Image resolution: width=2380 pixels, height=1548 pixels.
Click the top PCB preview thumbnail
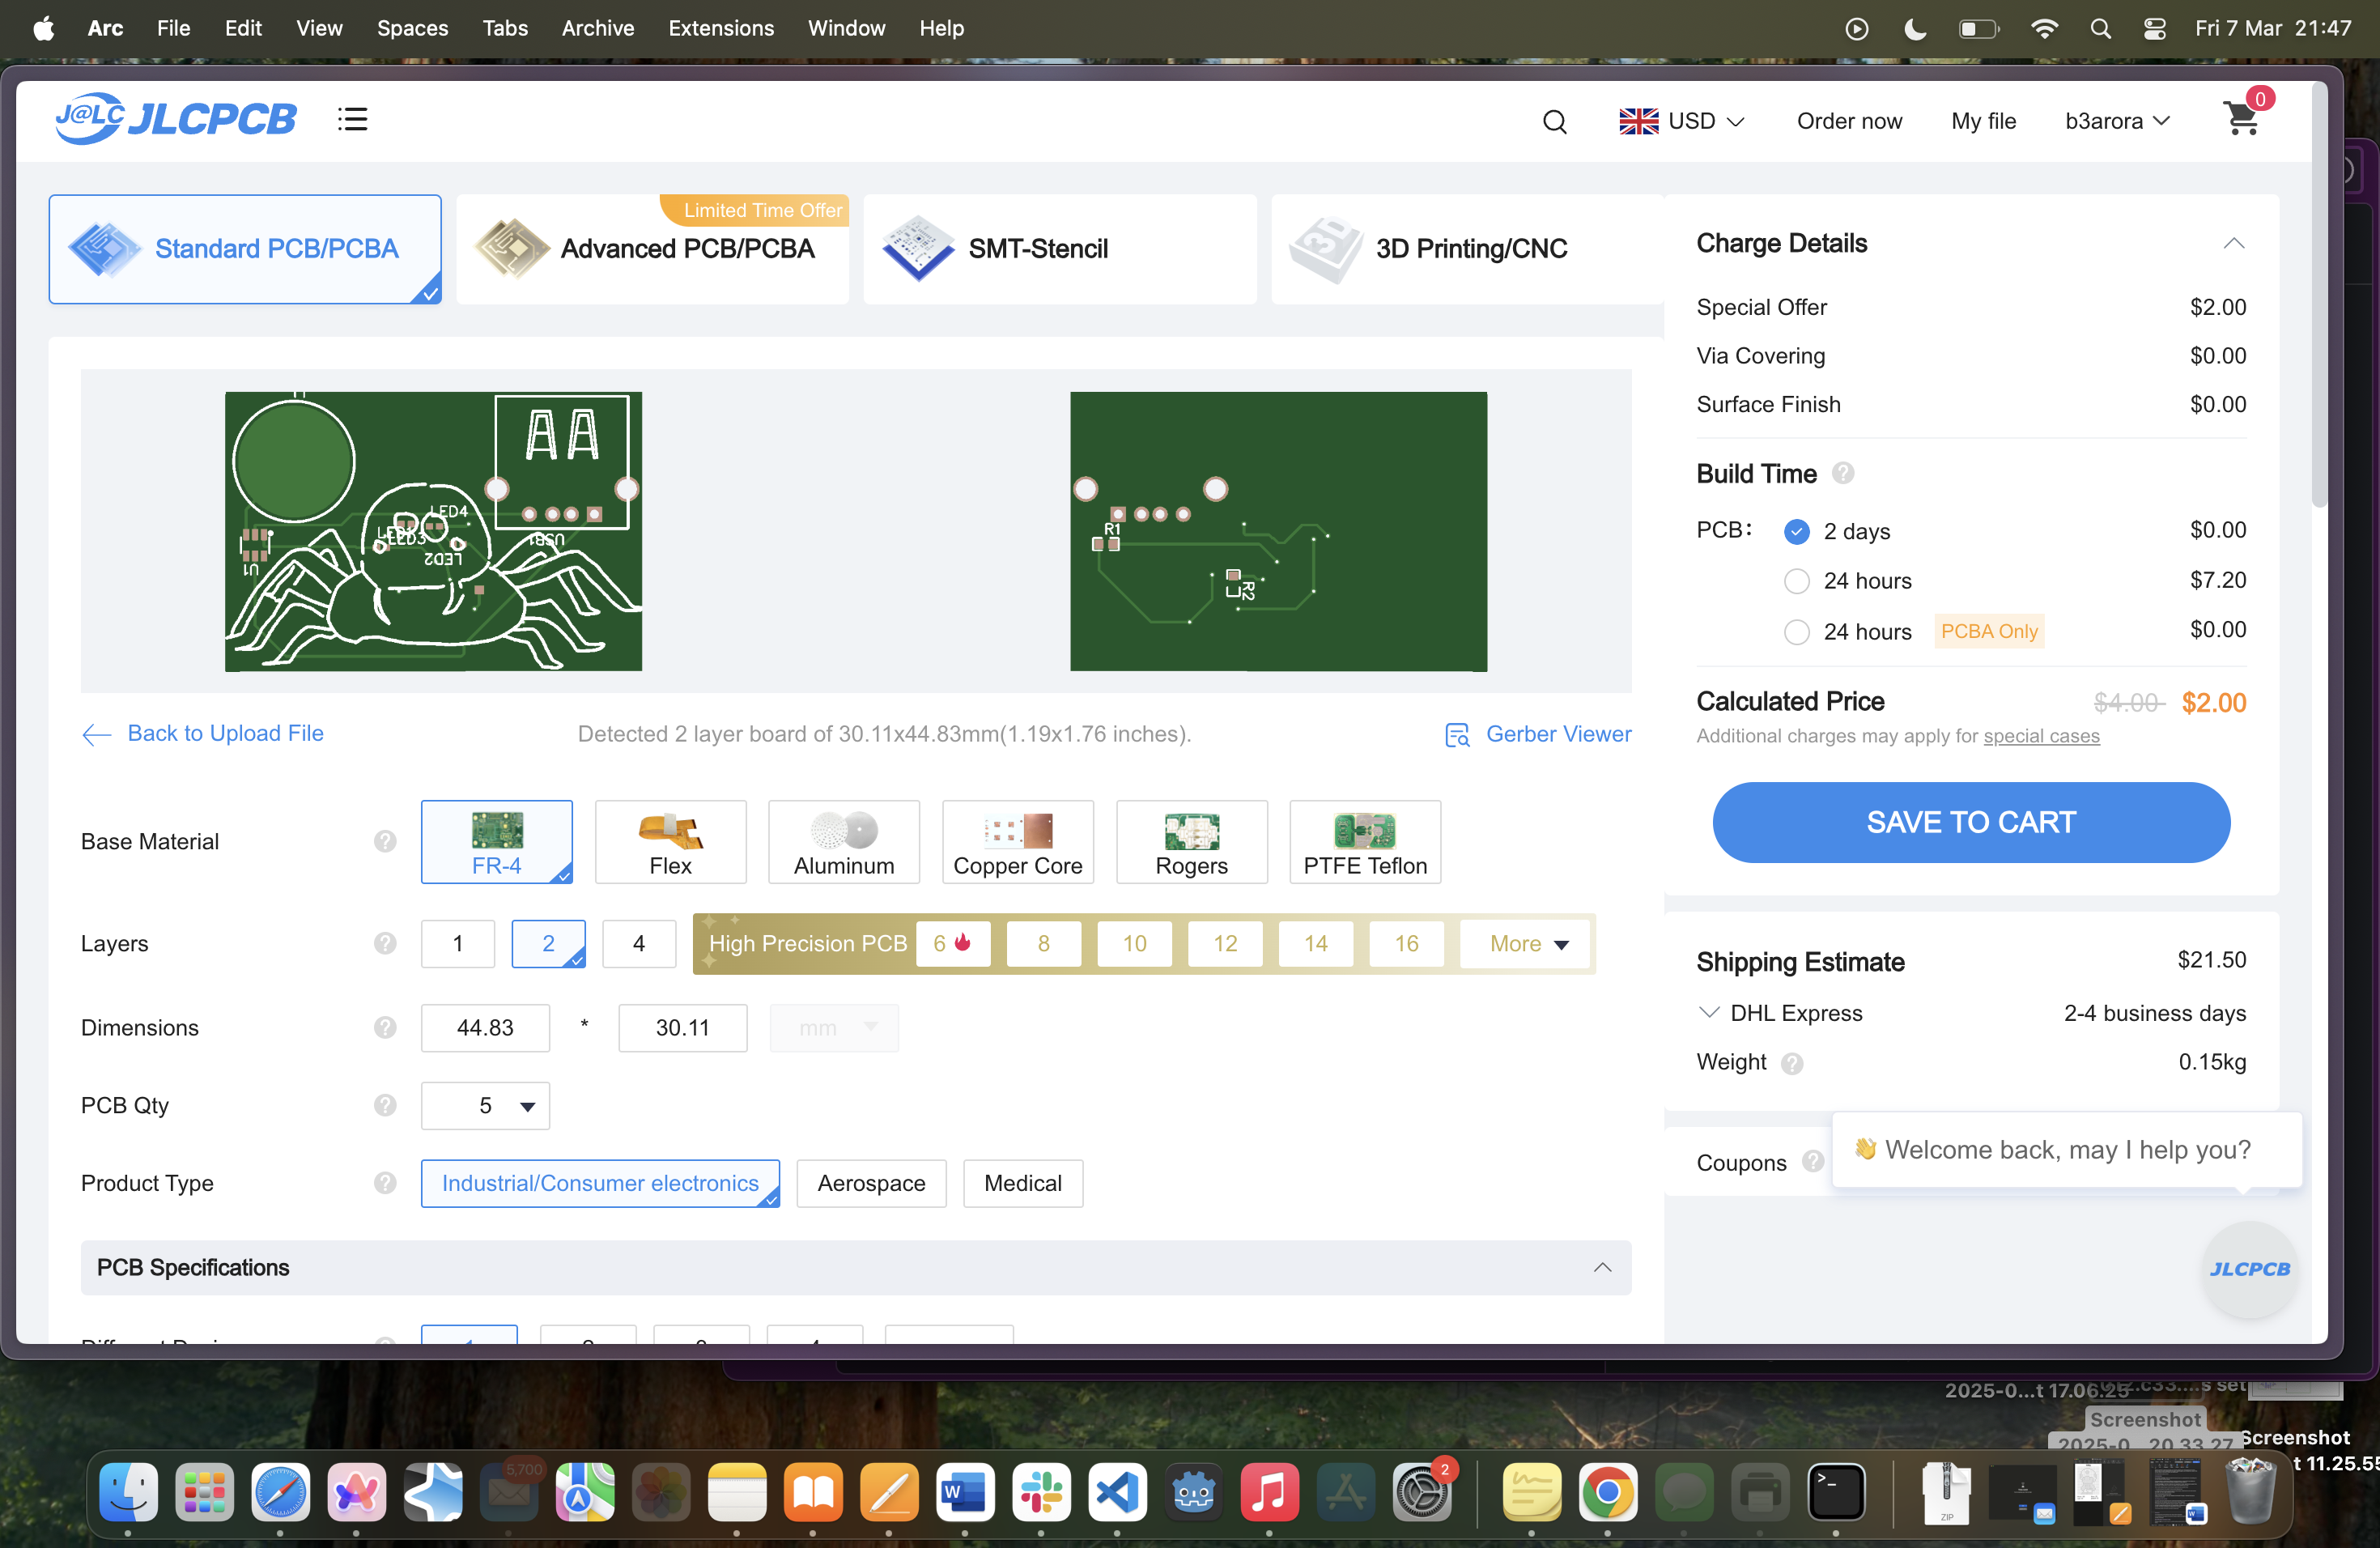pyautogui.click(x=433, y=531)
